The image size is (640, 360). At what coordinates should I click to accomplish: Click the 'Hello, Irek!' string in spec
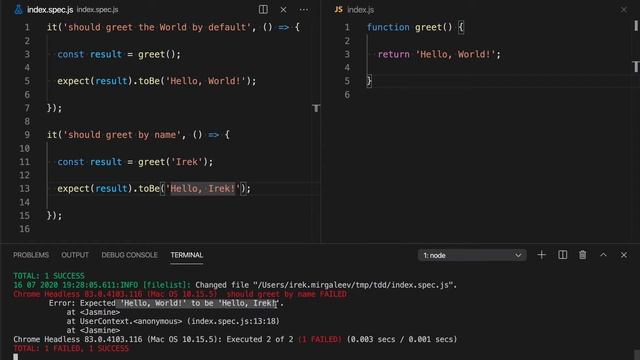click(x=203, y=189)
